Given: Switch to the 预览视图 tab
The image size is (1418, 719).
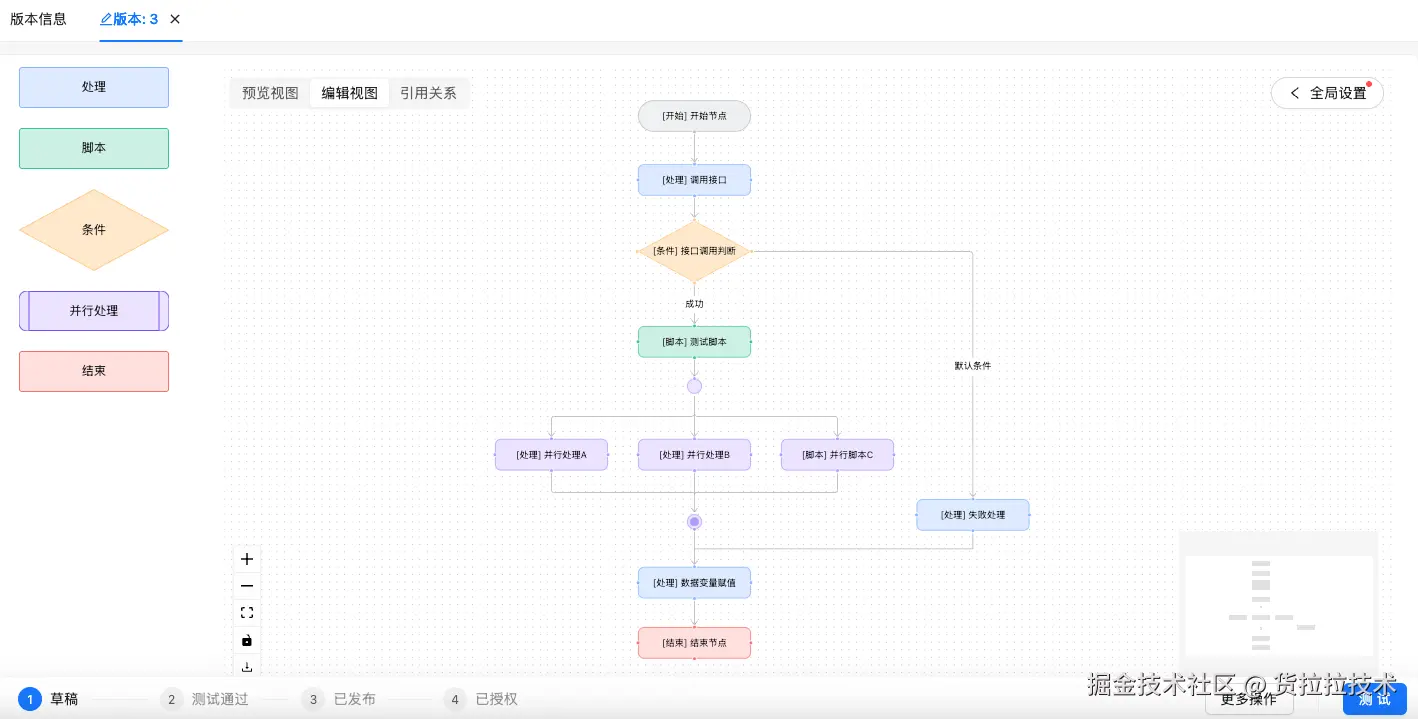Looking at the screenshot, I should click(270, 93).
